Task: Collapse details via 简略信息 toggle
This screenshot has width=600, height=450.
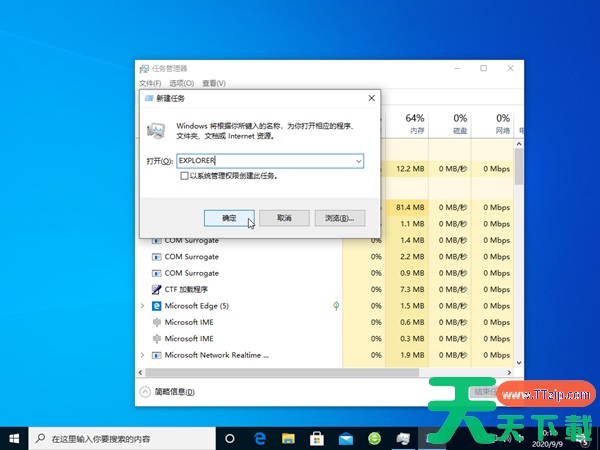Action: point(146,392)
